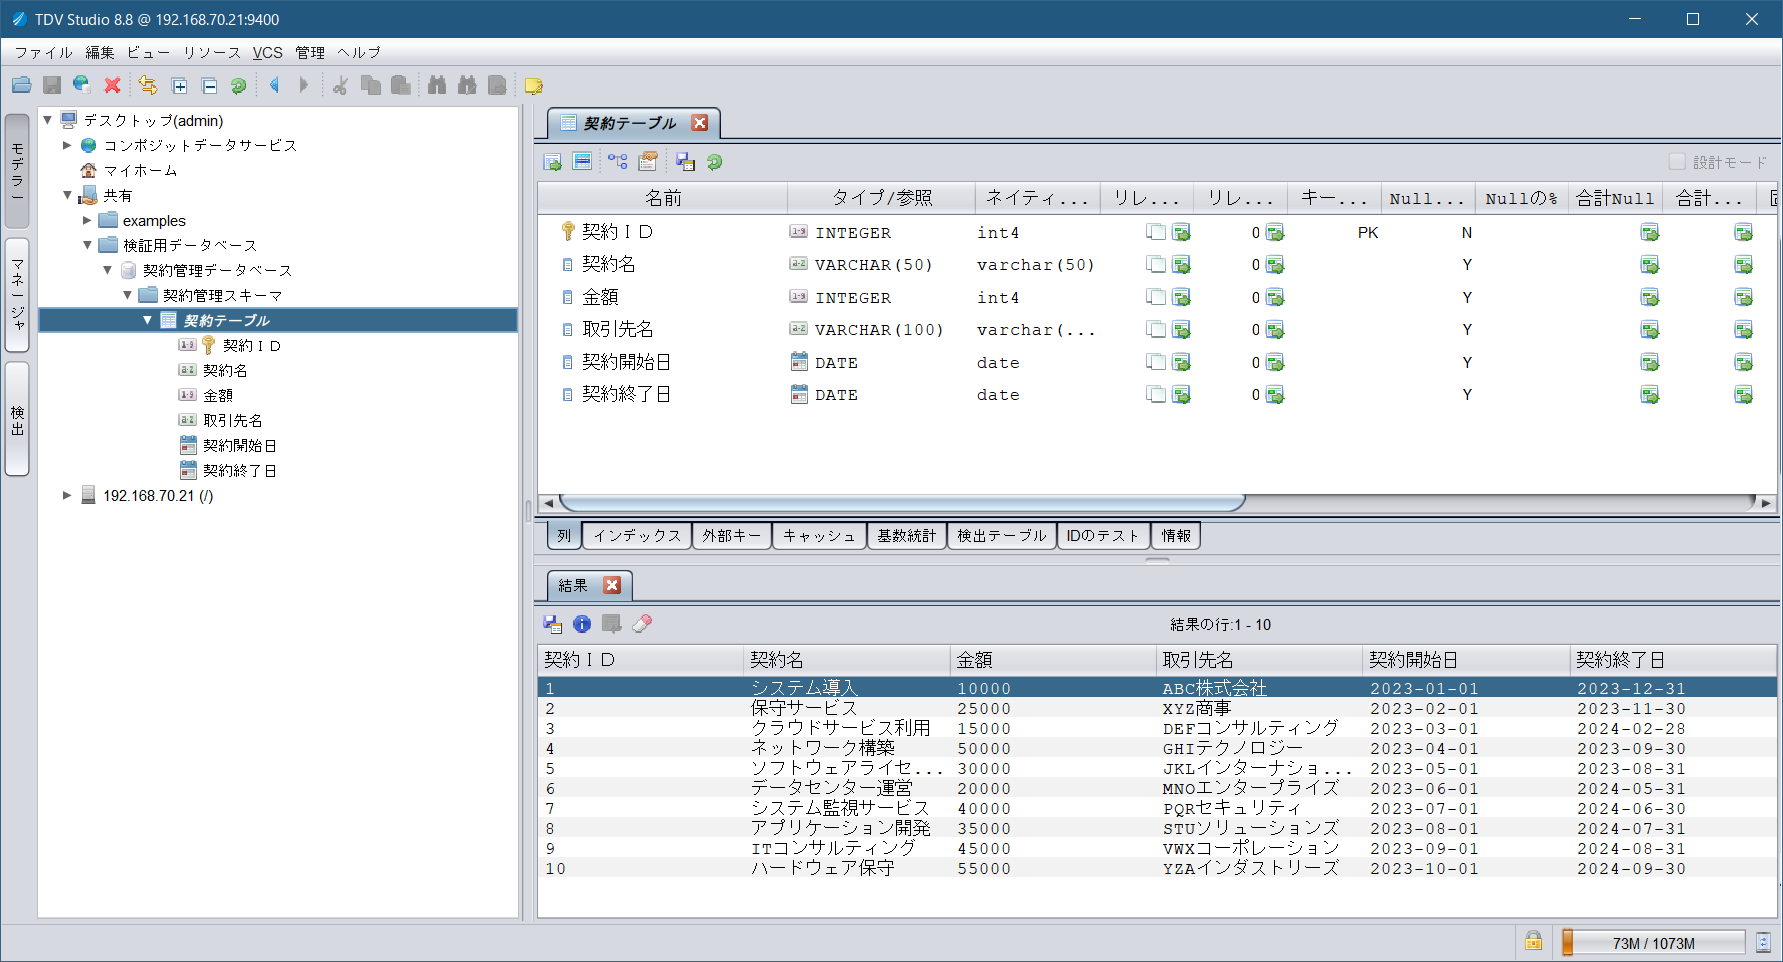1783x962 pixels.
Task: Toggle the checkbox in the 契約開始日 row
Action: 1156,363
